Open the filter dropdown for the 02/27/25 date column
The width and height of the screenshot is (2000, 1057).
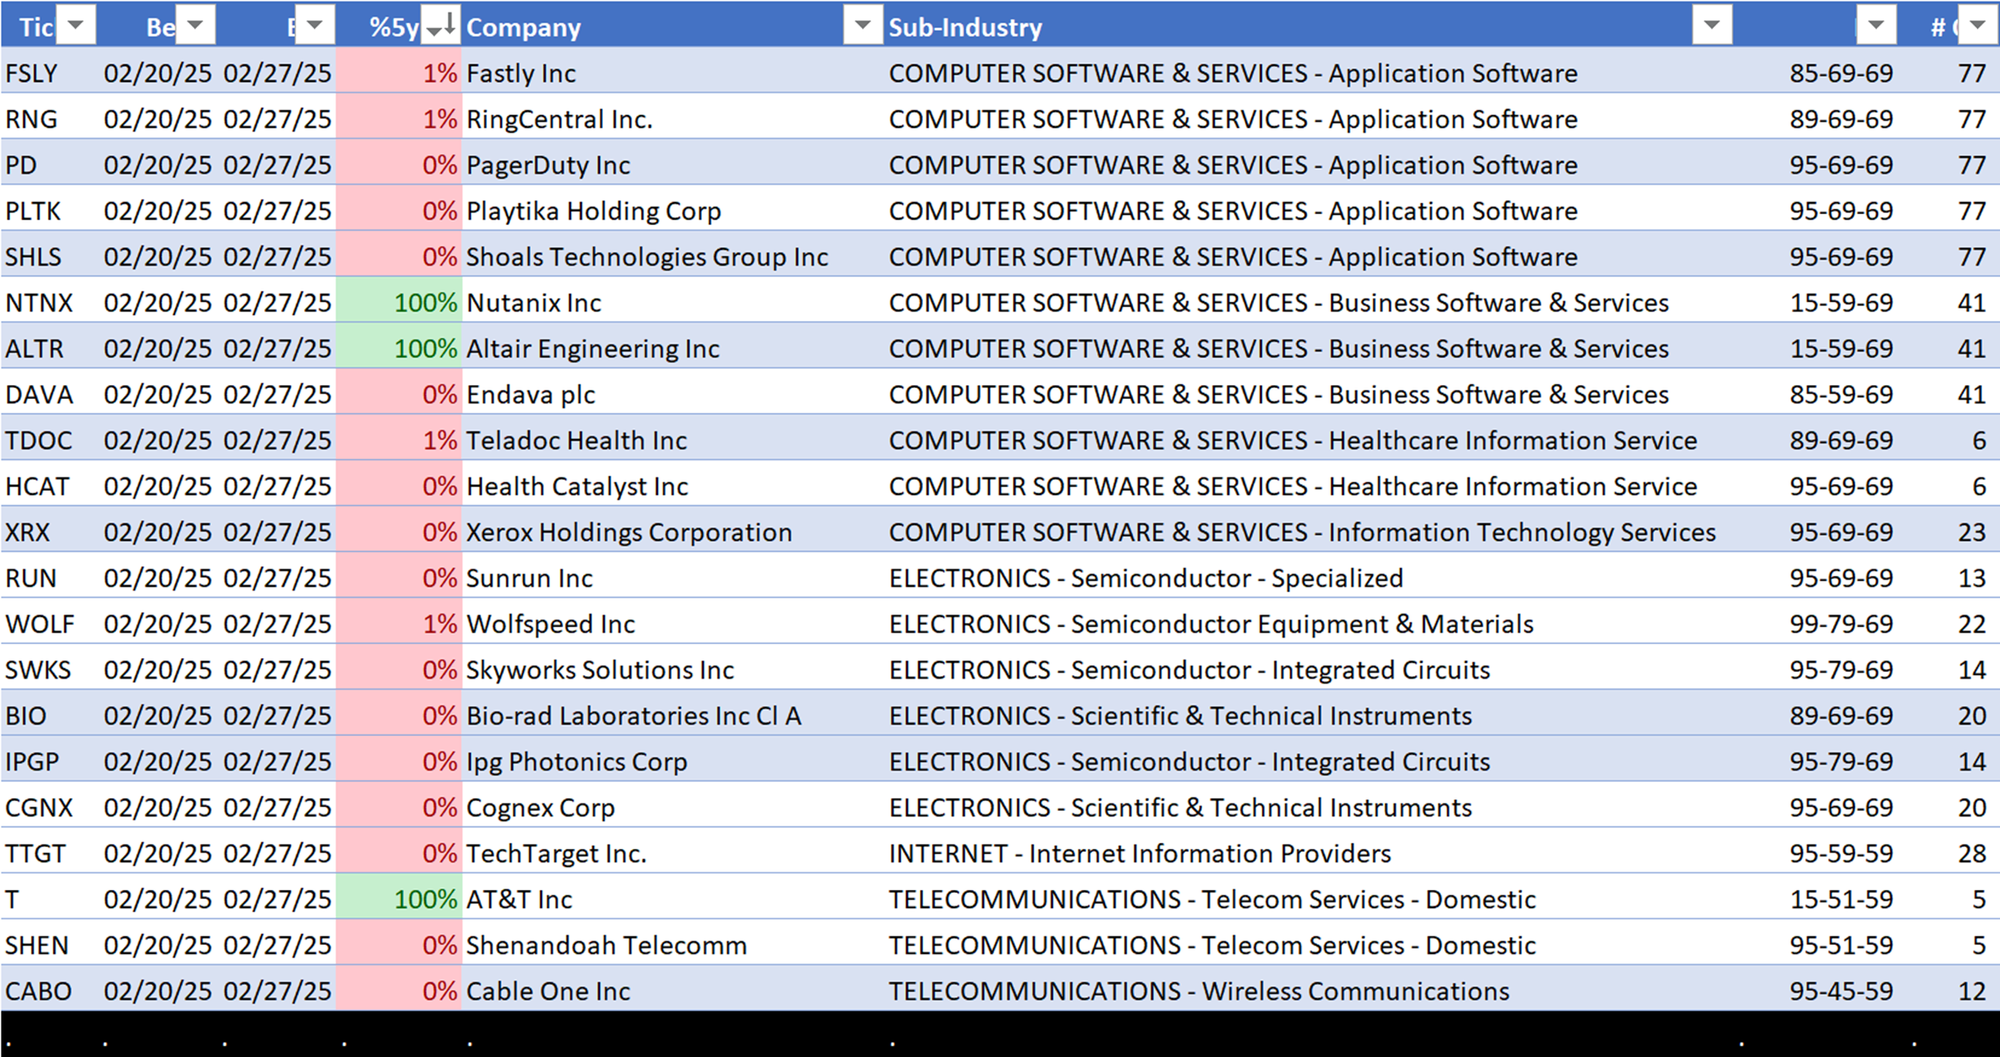tap(315, 26)
